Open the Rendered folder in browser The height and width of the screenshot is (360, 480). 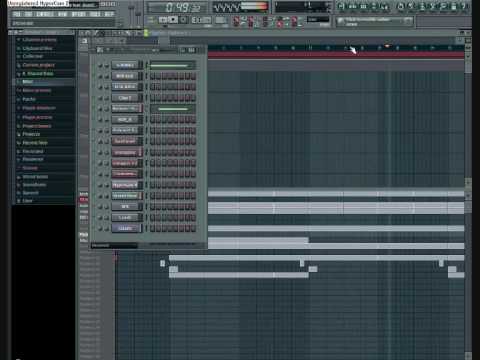pyautogui.click(x=33, y=159)
